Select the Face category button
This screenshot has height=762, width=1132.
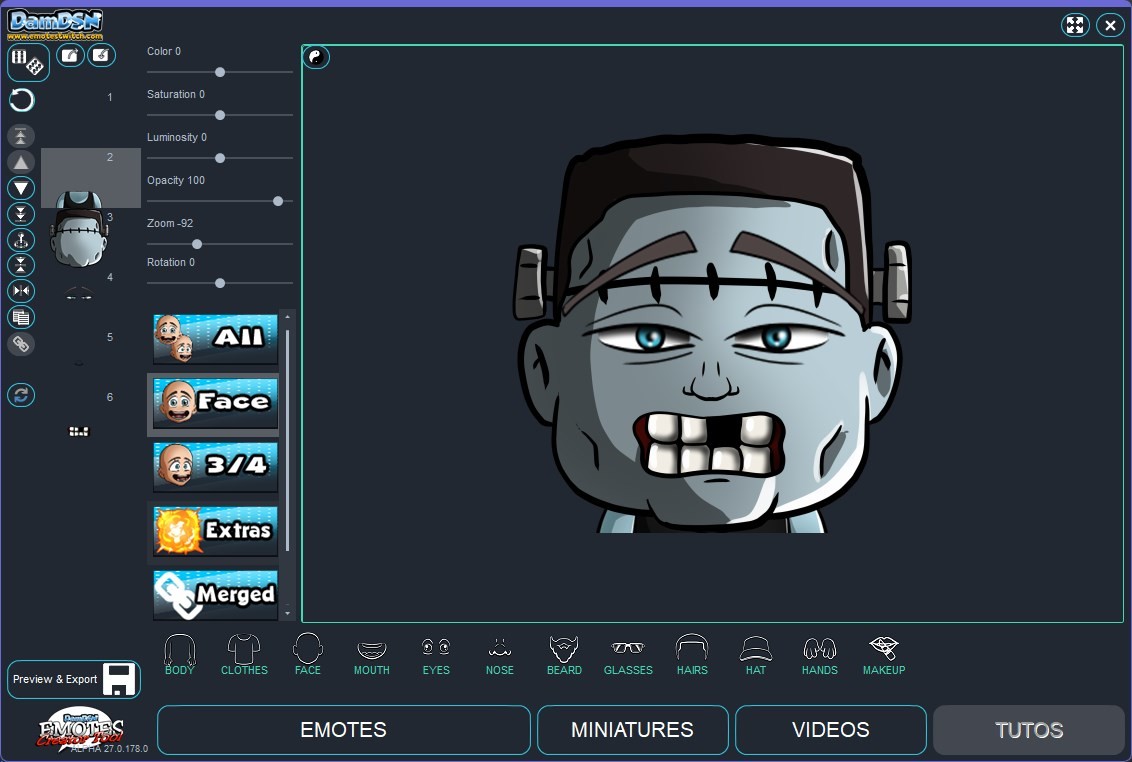click(x=214, y=403)
